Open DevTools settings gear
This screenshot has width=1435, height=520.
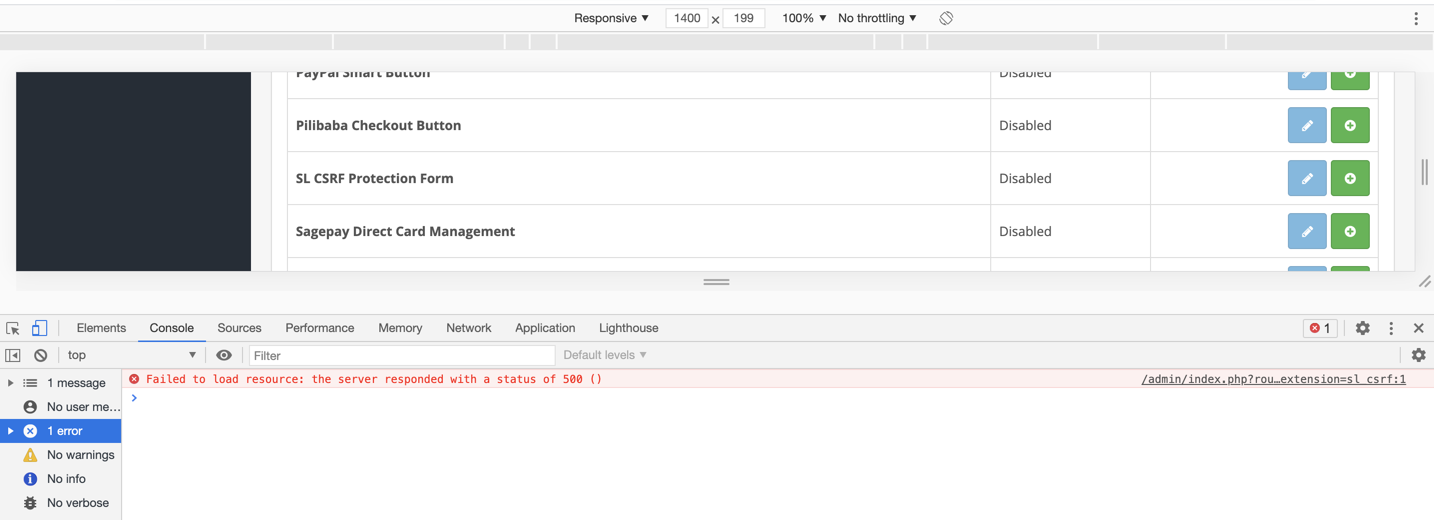[1362, 328]
